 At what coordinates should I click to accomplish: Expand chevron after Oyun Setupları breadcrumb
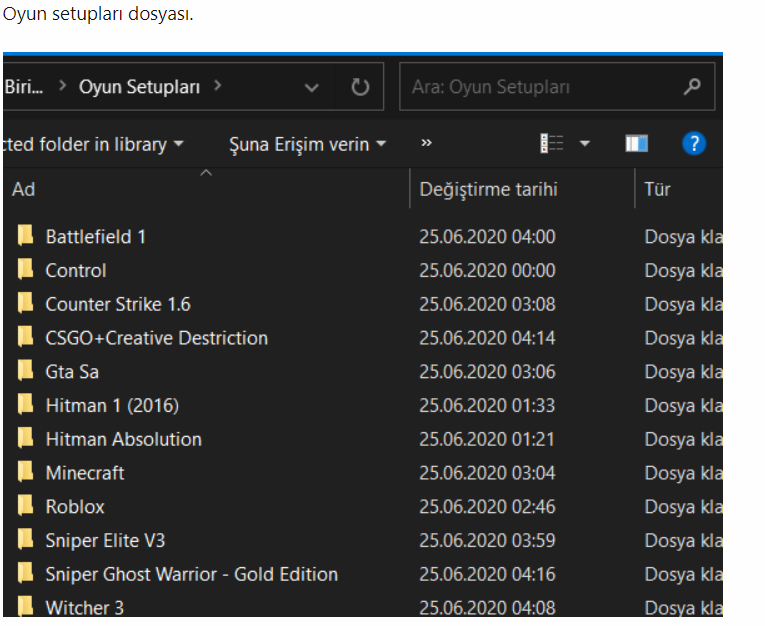[217, 87]
